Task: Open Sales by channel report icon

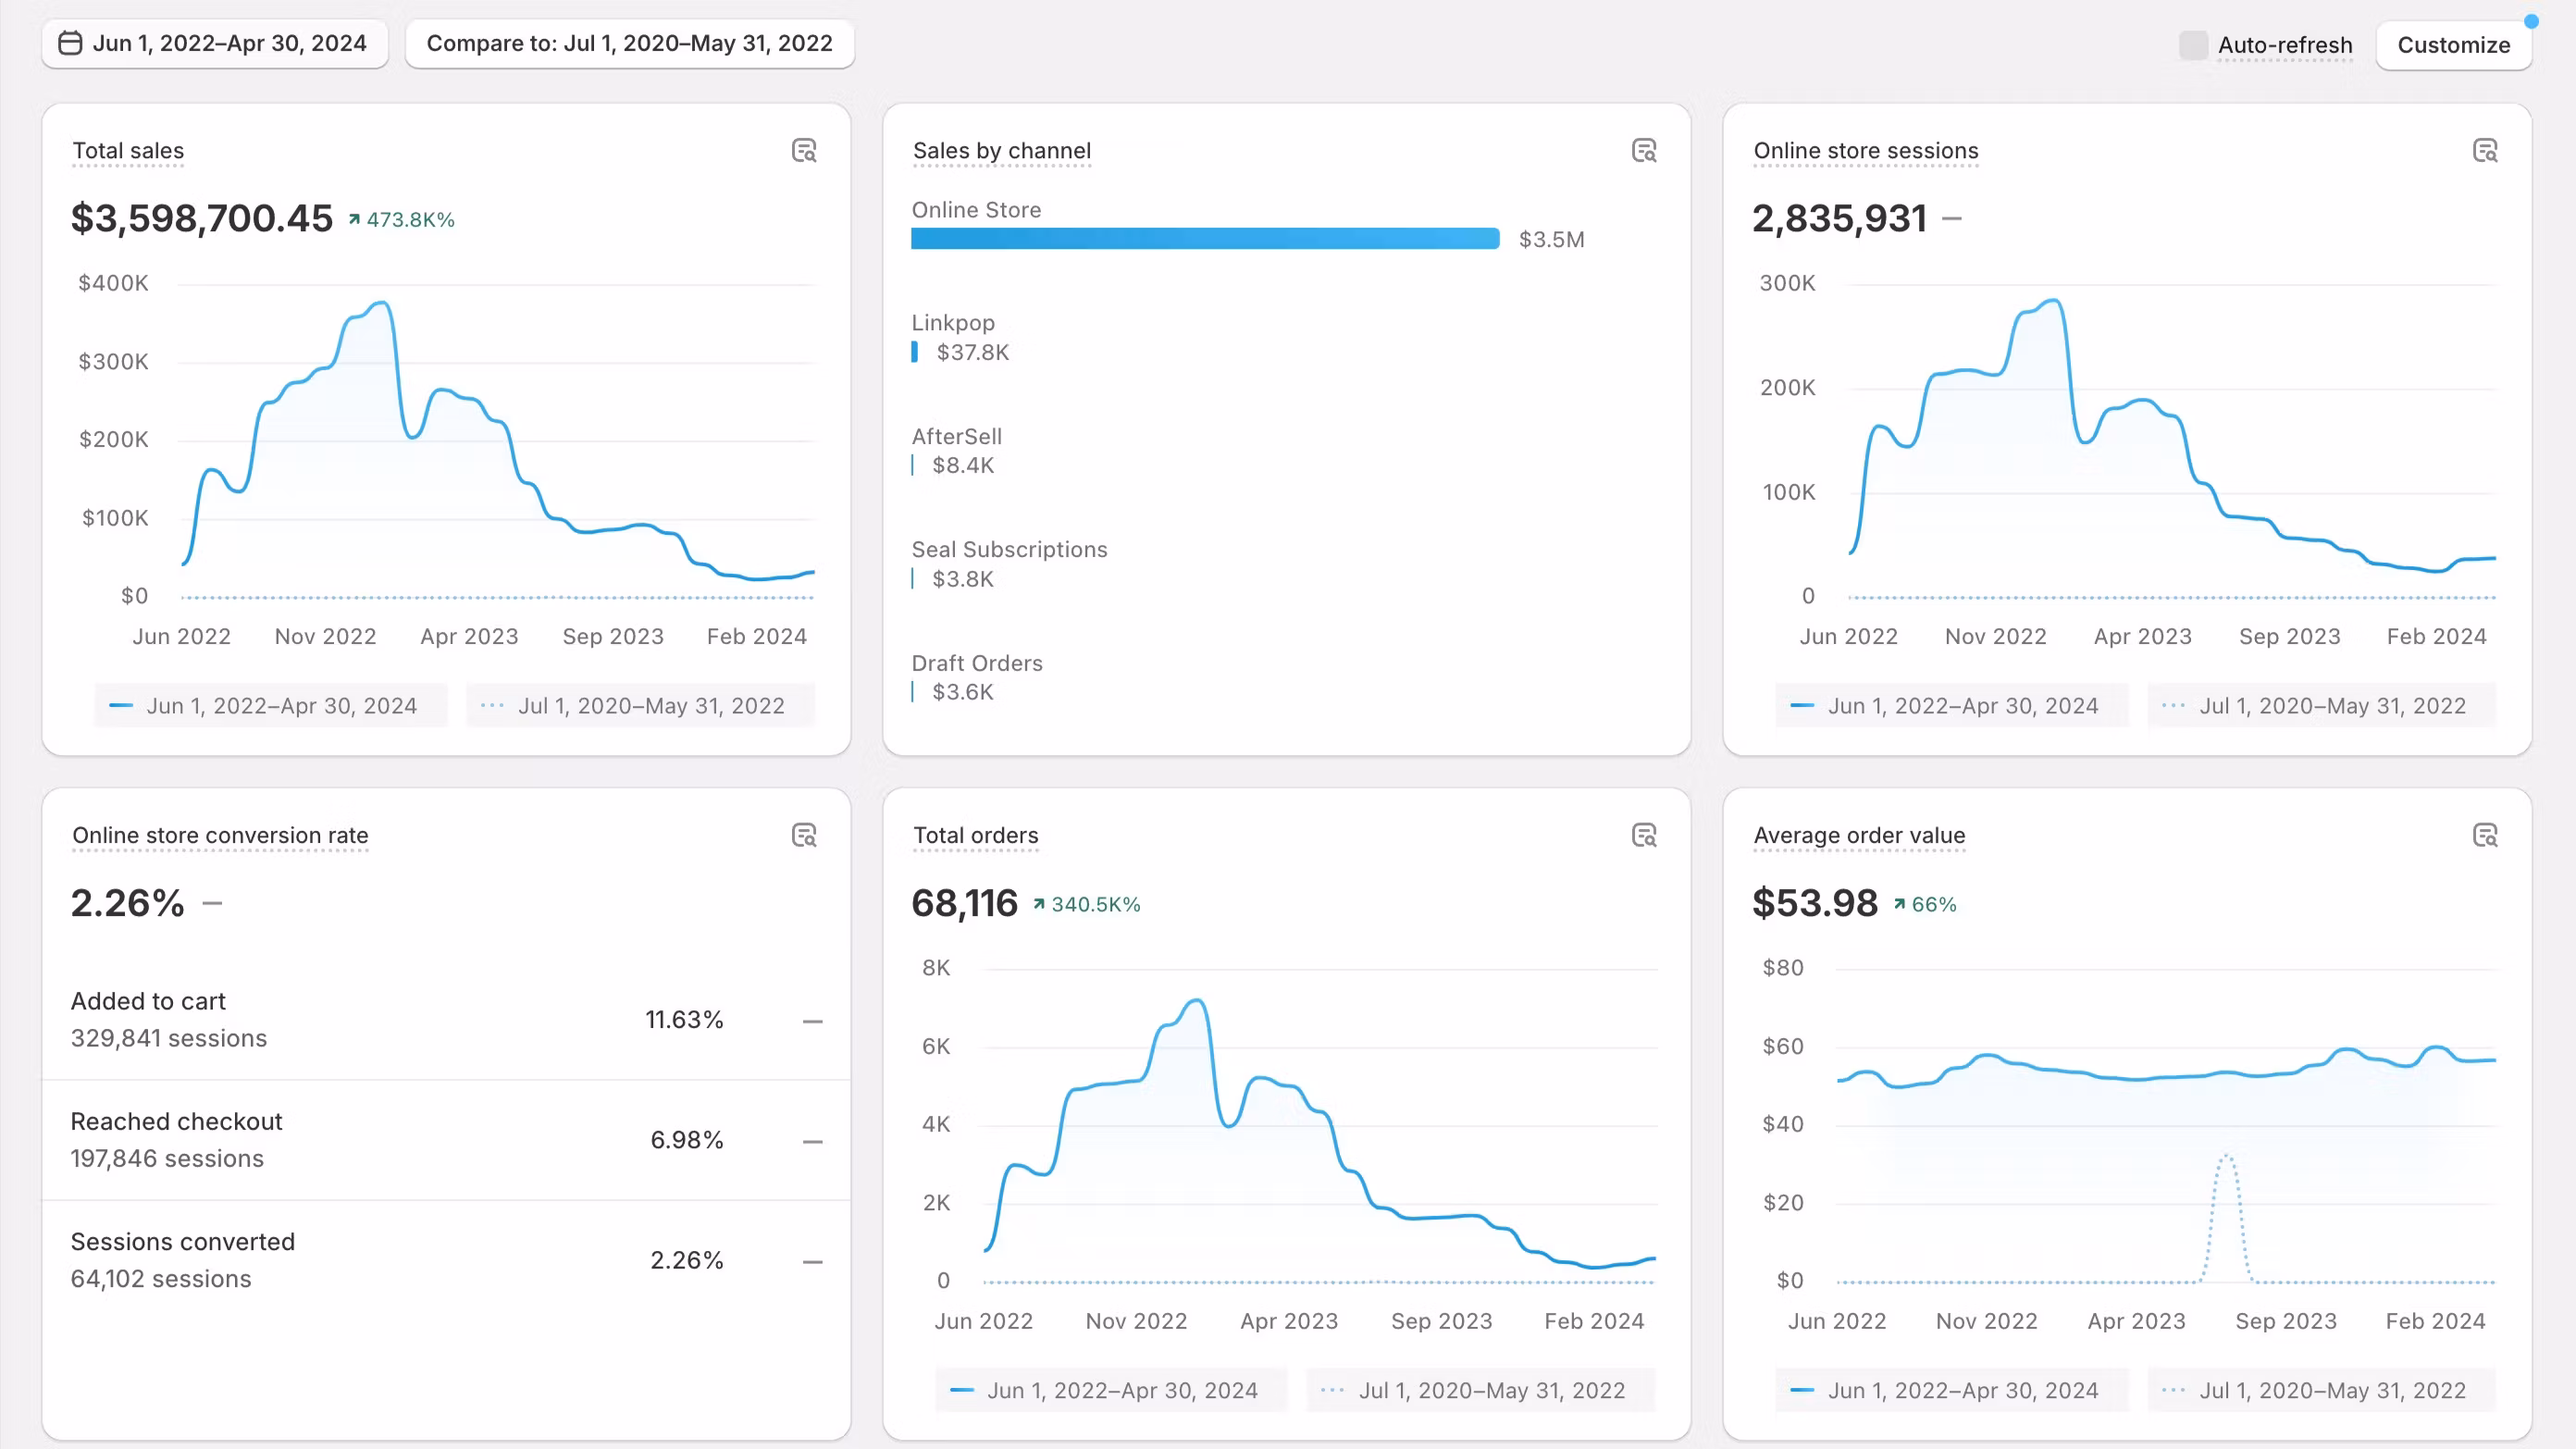Action: [x=1644, y=151]
